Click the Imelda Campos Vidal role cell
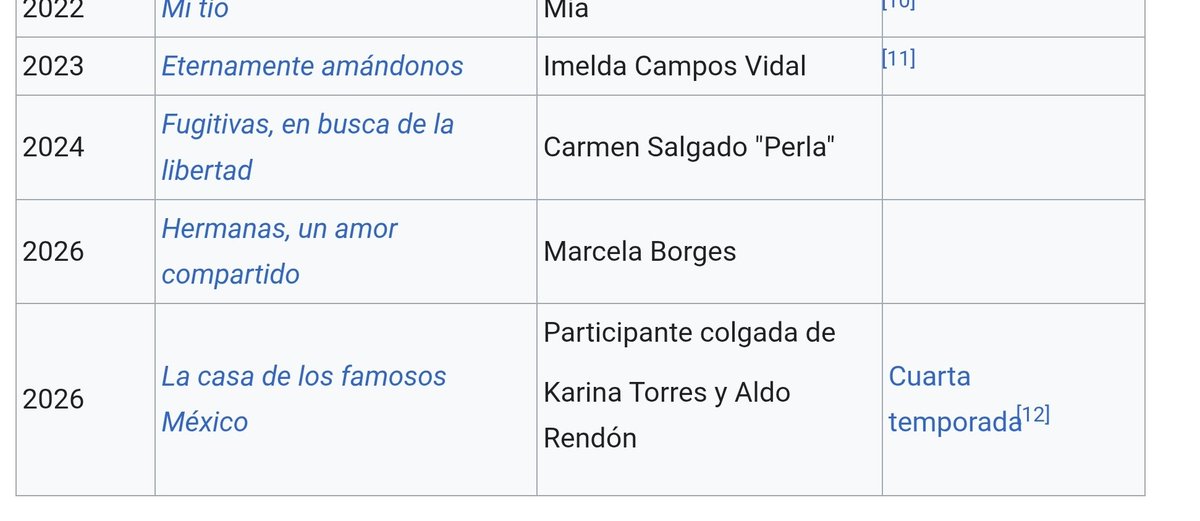This screenshot has height=521, width=1200. [709, 66]
